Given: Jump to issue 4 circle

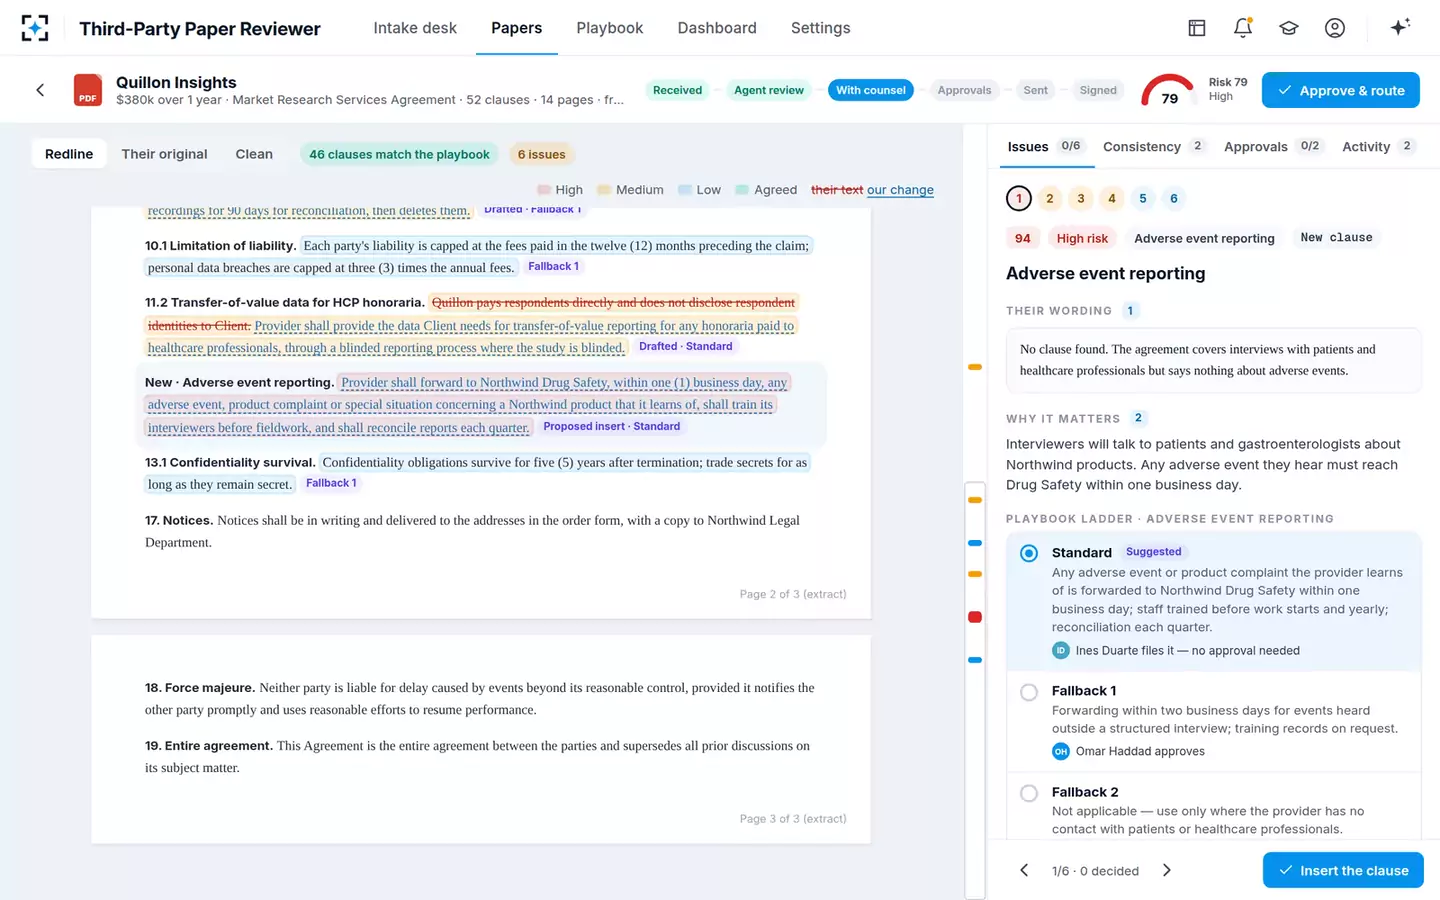Looking at the screenshot, I should click(x=1112, y=198).
